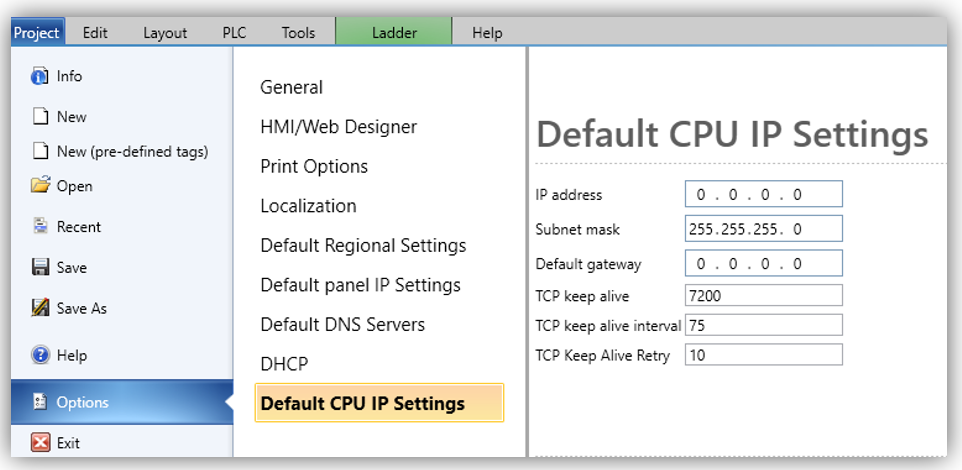Click the blue Info icon
This screenshot has height=470, width=962.
[x=40, y=77]
